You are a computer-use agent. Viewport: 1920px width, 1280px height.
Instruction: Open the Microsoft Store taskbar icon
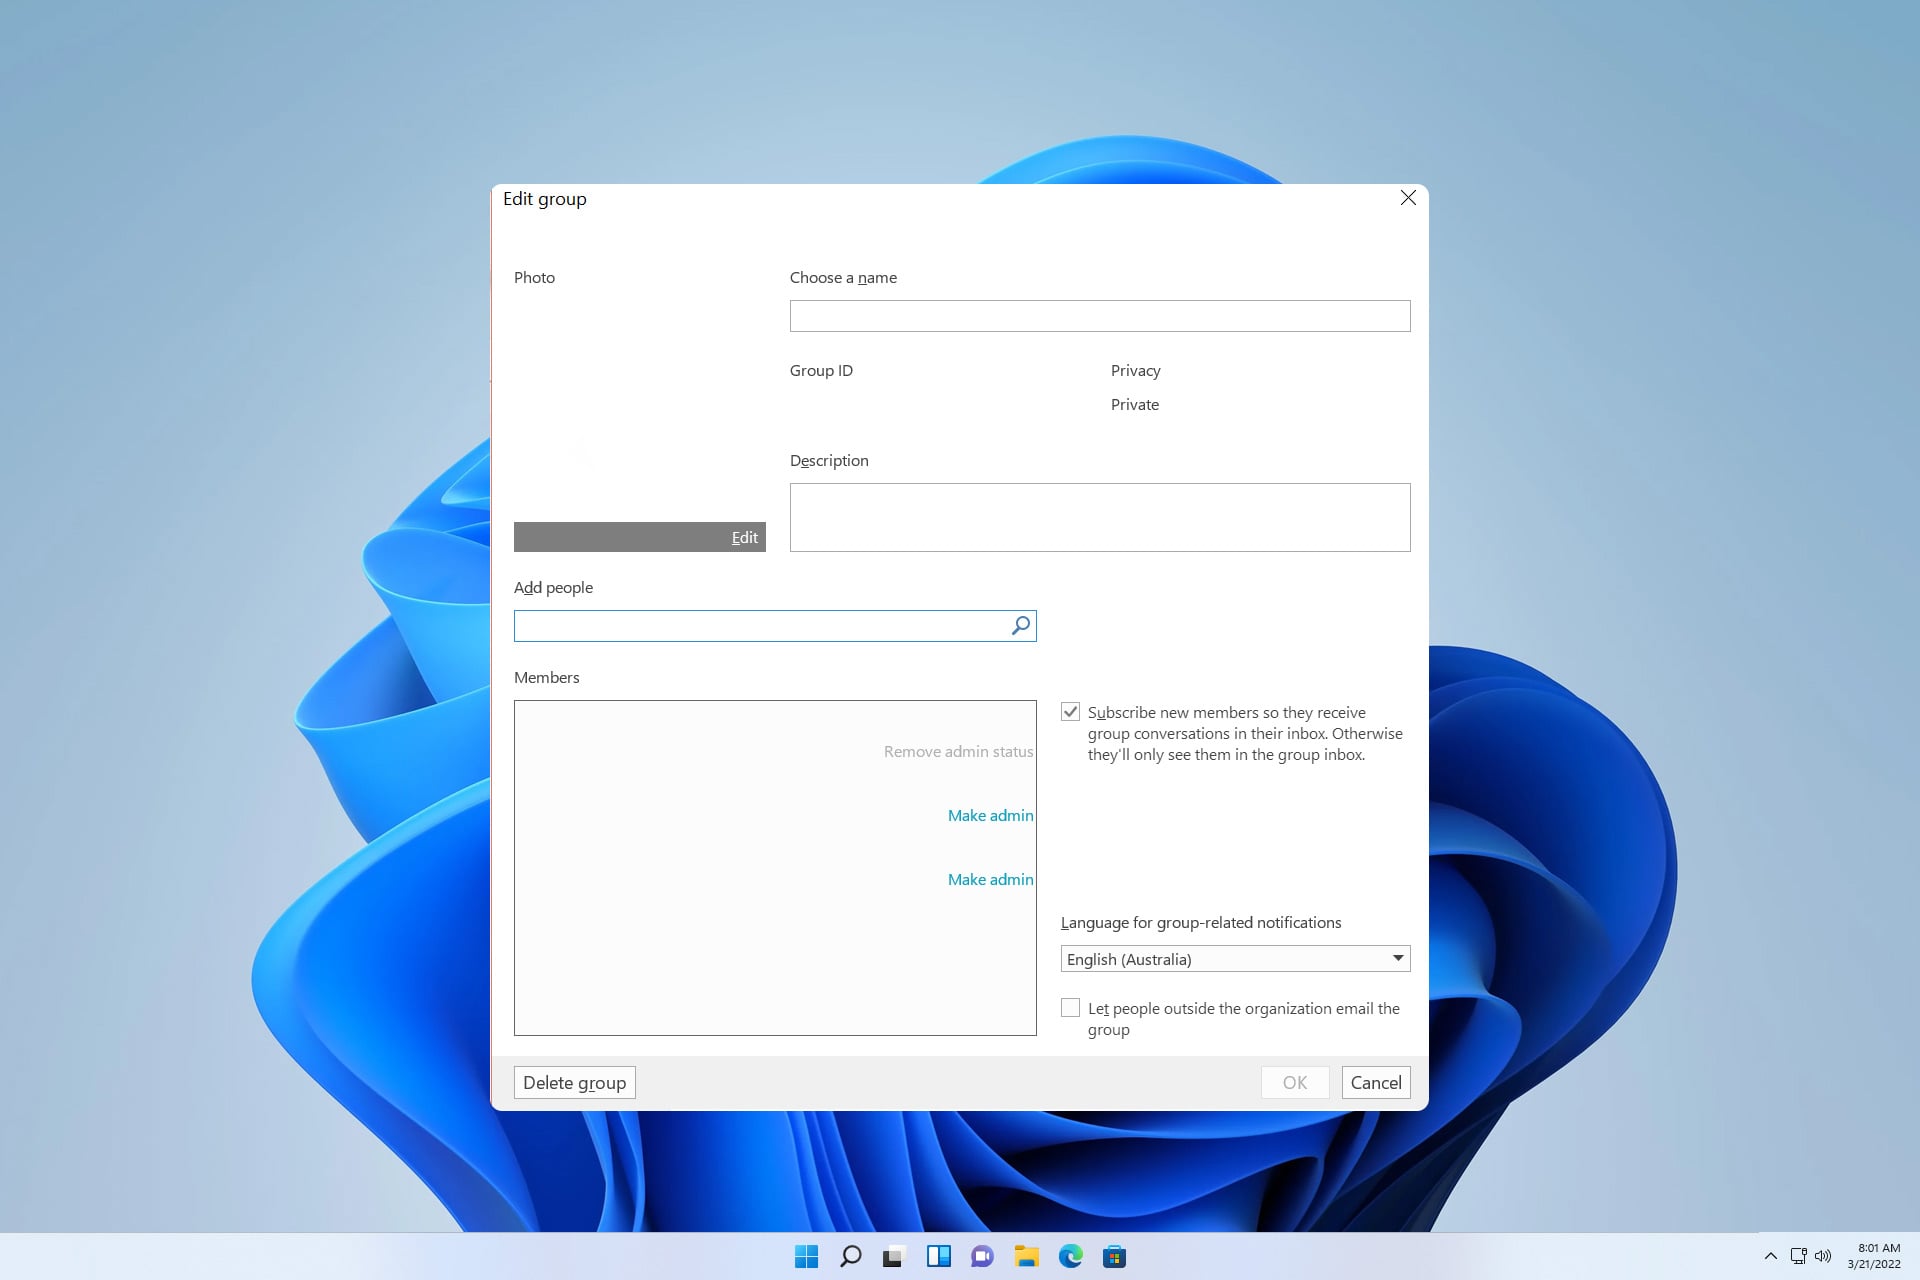[1114, 1256]
